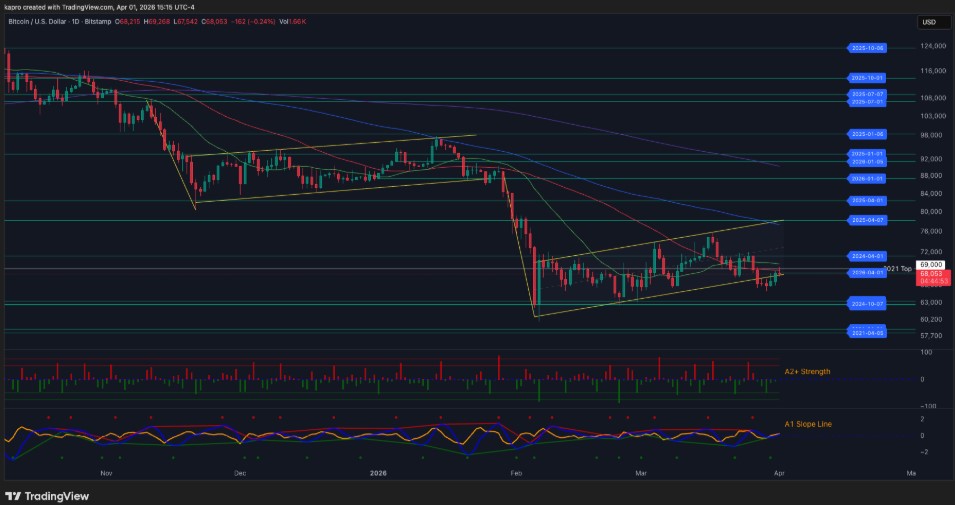Select the 2025-10-06 level label
This screenshot has height=505, width=955.
pyautogui.click(x=867, y=48)
